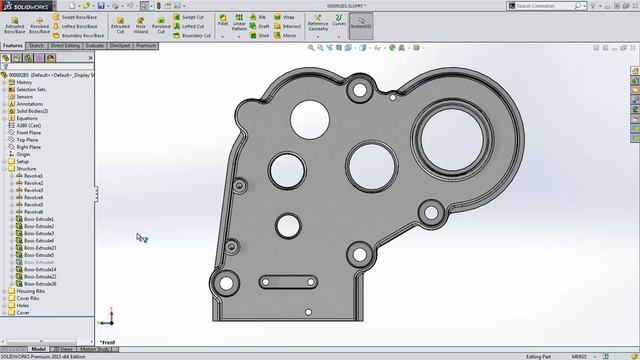Viewport: 640px width, 360px height.
Task: Click the New document icon
Action: tap(72, 6)
